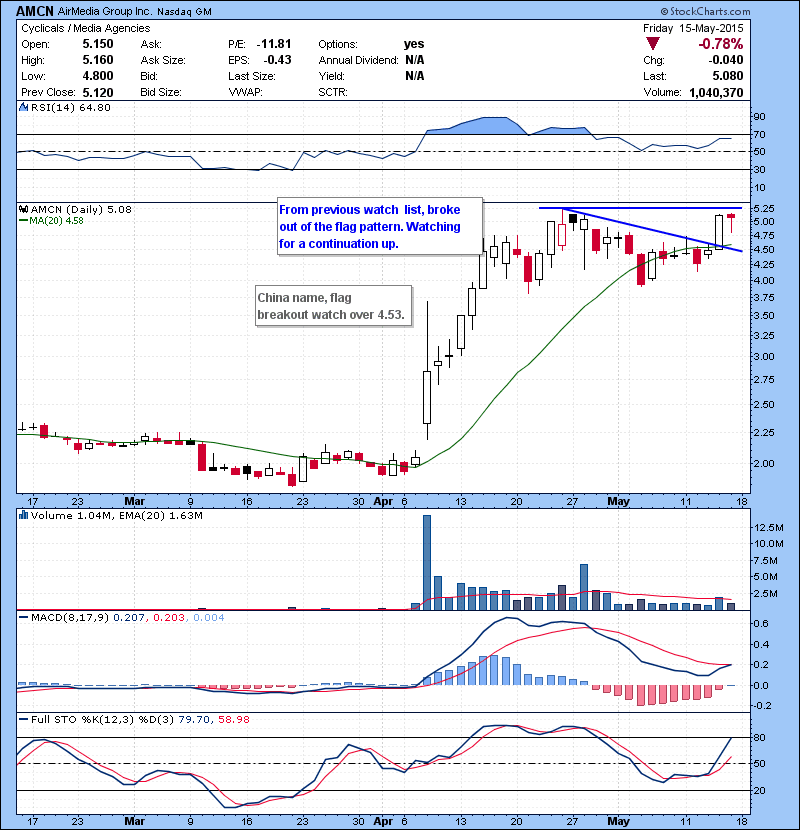Click the blue flag breakout annotation box
800x830 pixels.
point(380,227)
